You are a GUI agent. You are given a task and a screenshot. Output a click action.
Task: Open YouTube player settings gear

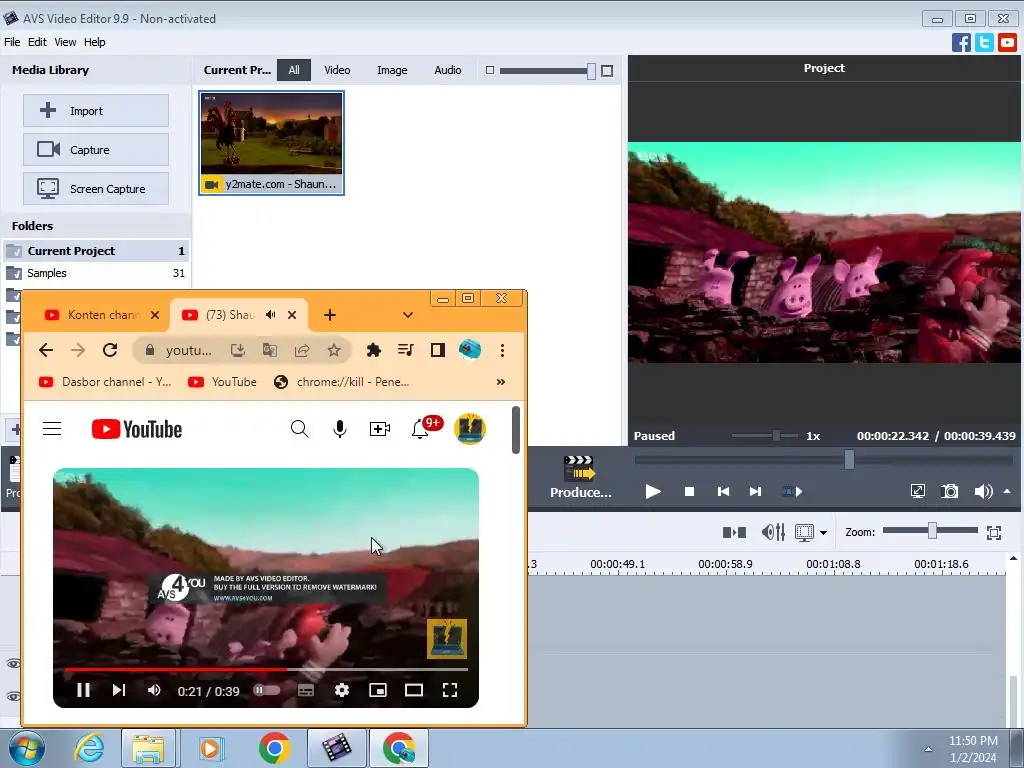pyautogui.click(x=342, y=690)
